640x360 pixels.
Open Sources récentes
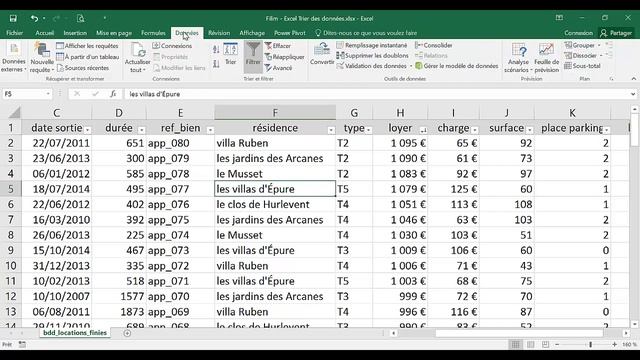click(x=83, y=68)
